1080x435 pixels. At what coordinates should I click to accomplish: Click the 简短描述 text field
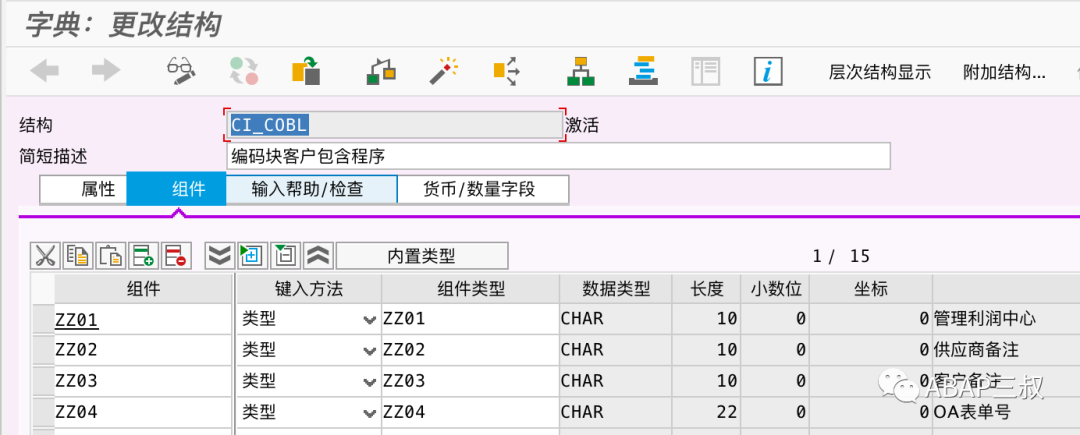tap(558, 156)
